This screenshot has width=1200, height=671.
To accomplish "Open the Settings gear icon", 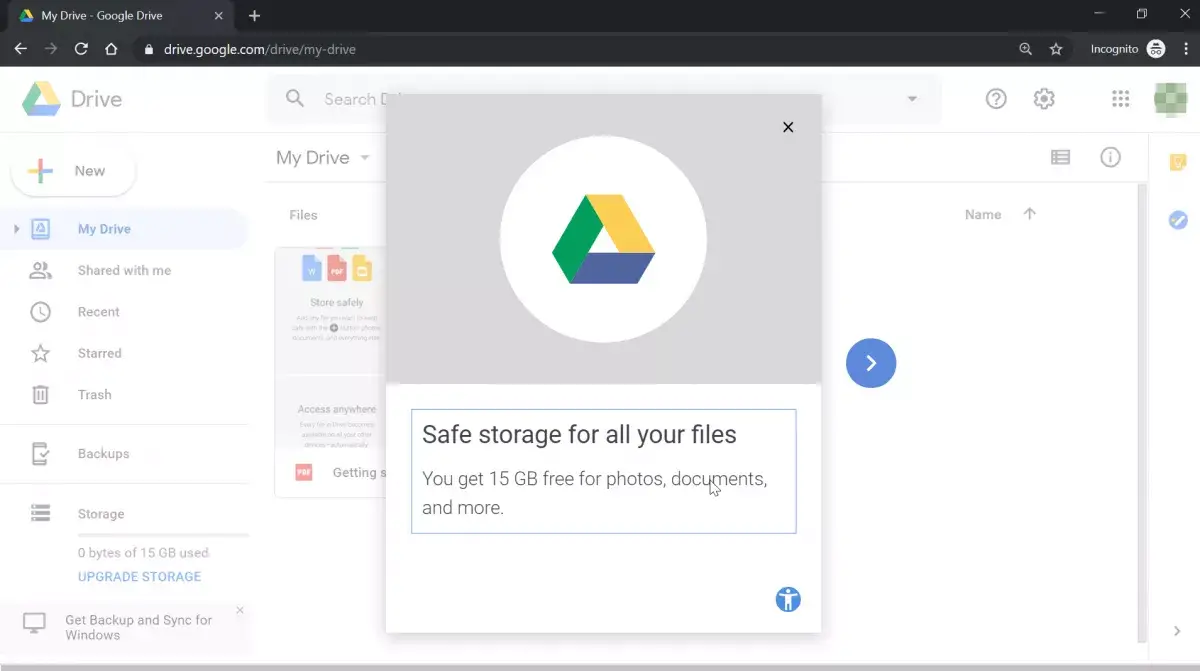I will [x=1044, y=98].
